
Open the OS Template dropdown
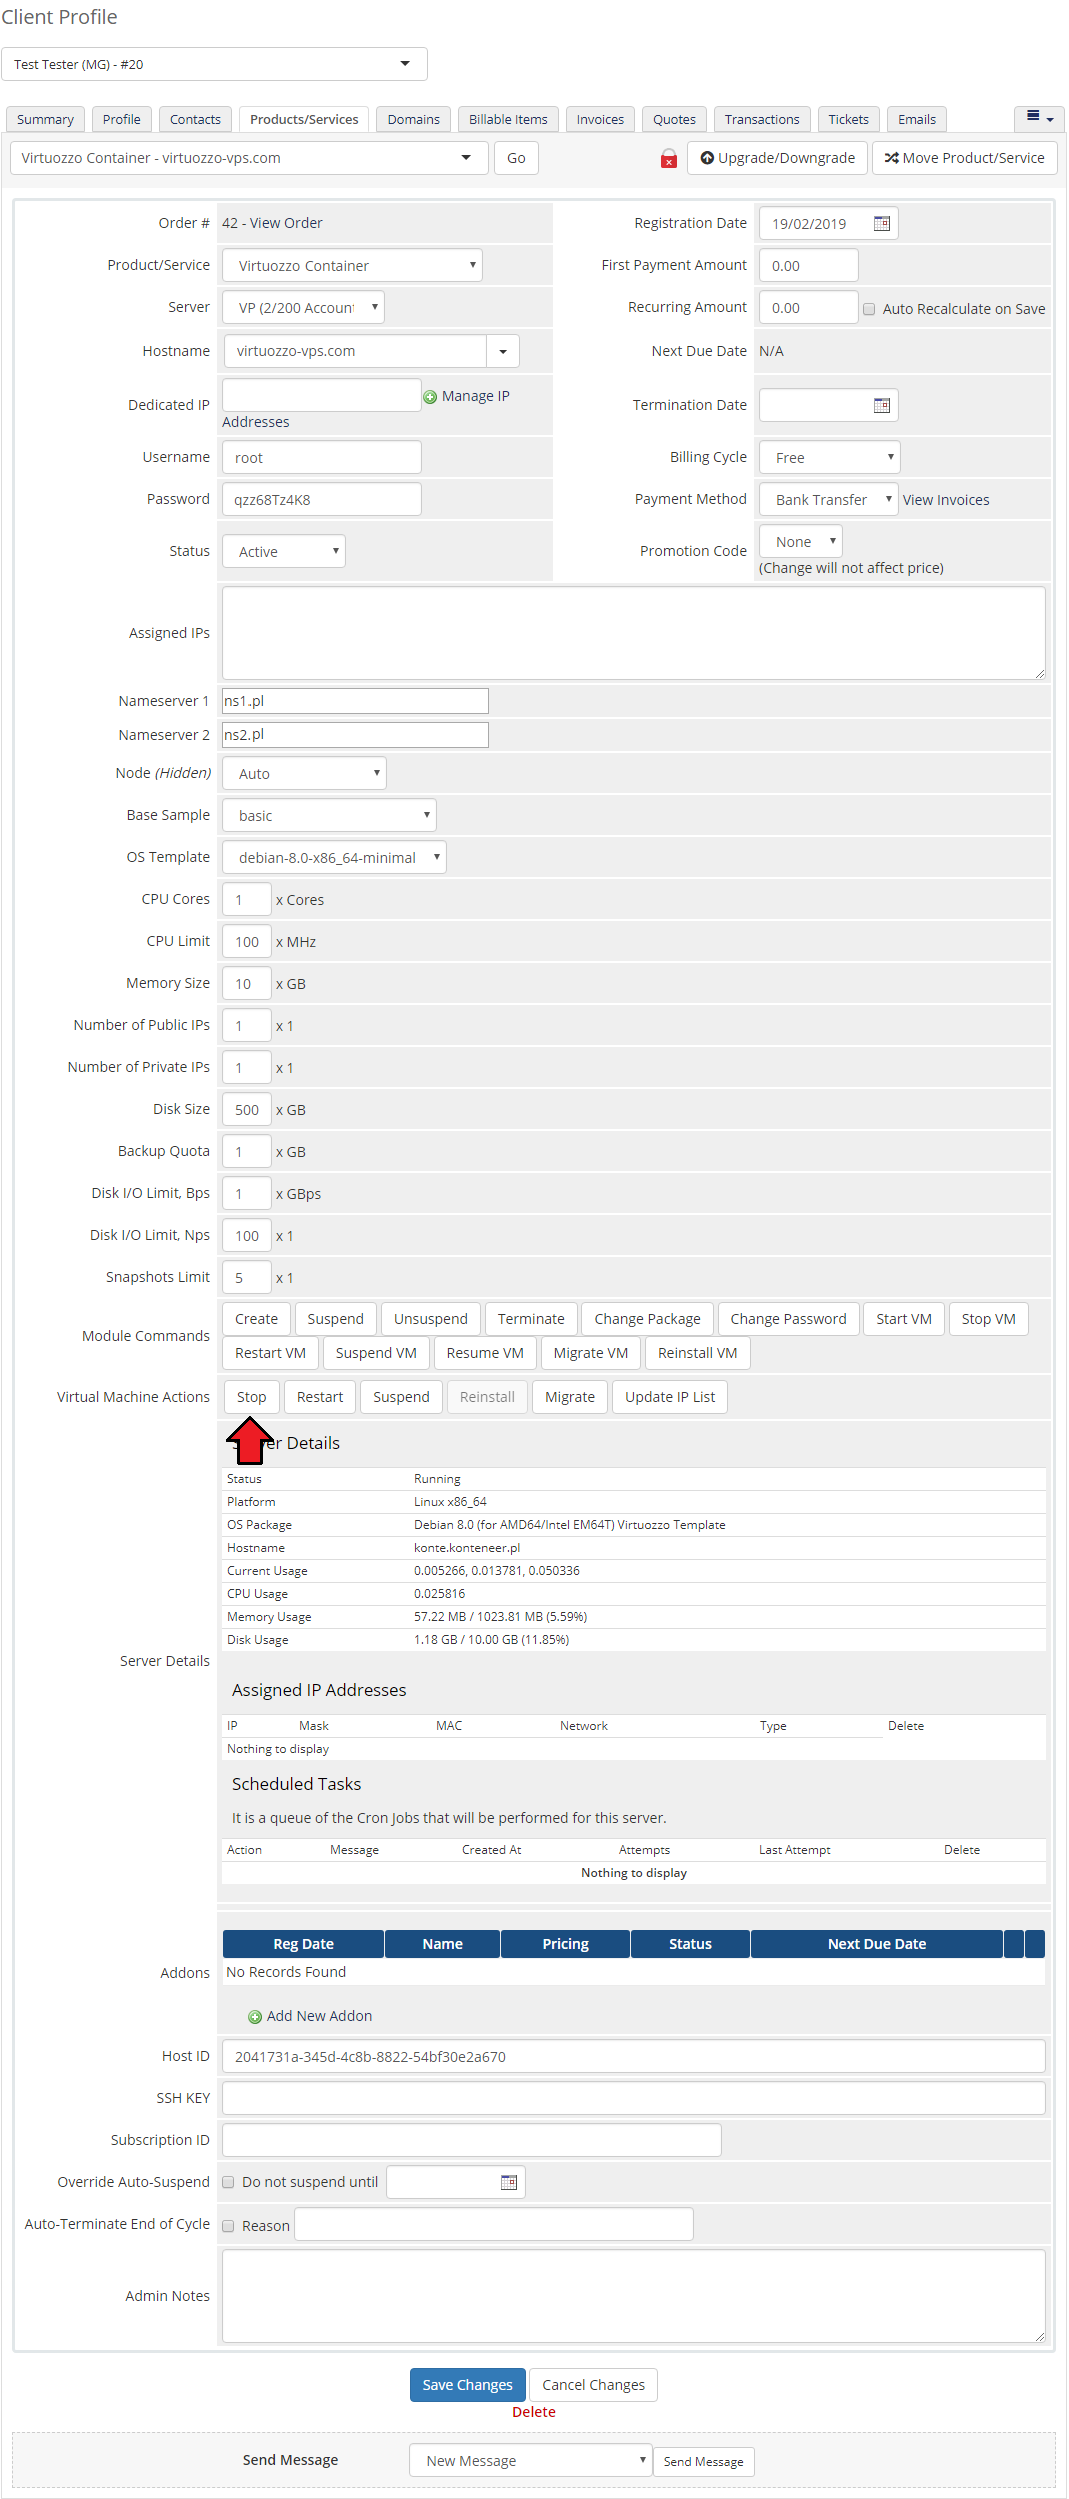tap(334, 857)
